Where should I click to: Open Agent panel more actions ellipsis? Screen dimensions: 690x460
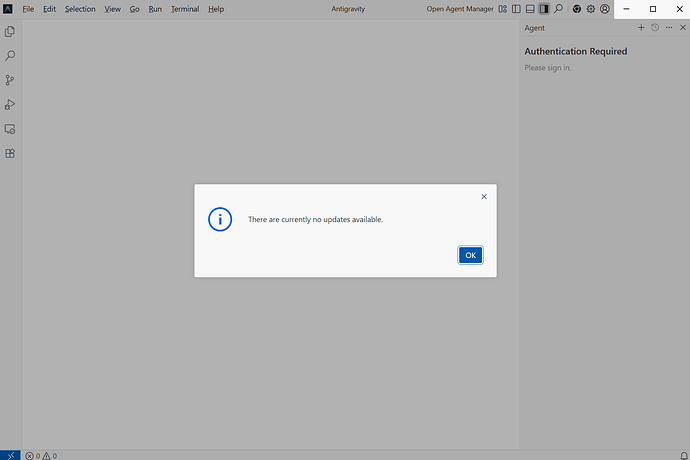coord(669,27)
